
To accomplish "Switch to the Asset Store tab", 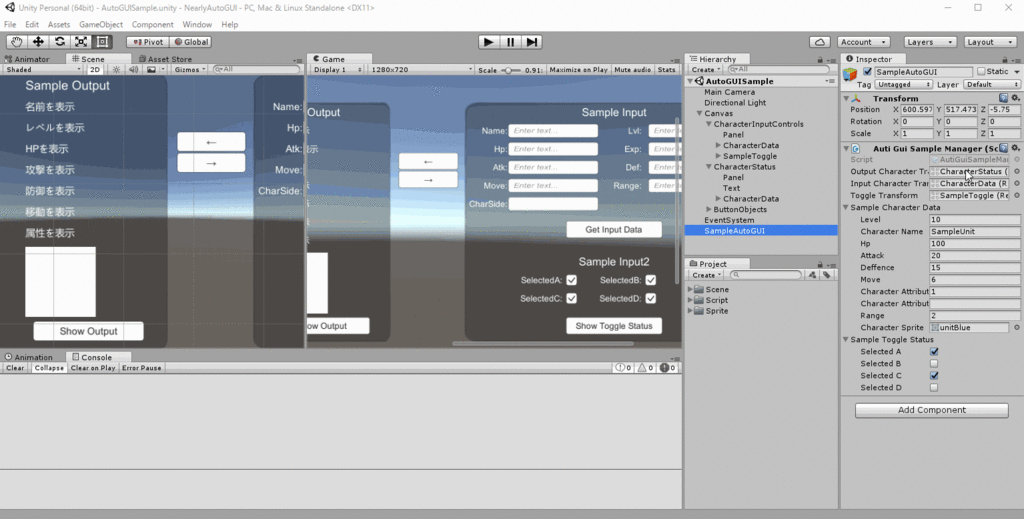I will coord(164,59).
